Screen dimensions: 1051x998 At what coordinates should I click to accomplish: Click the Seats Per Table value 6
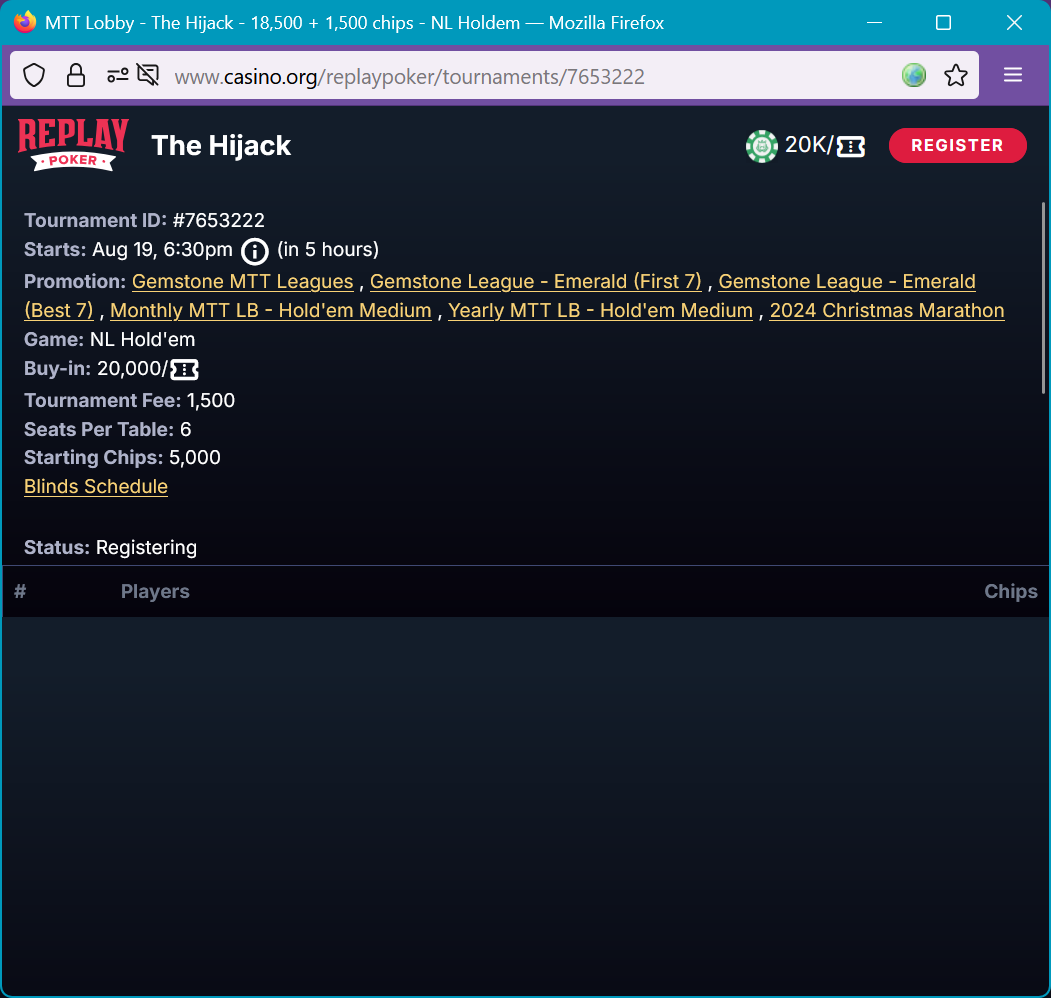click(x=186, y=430)
